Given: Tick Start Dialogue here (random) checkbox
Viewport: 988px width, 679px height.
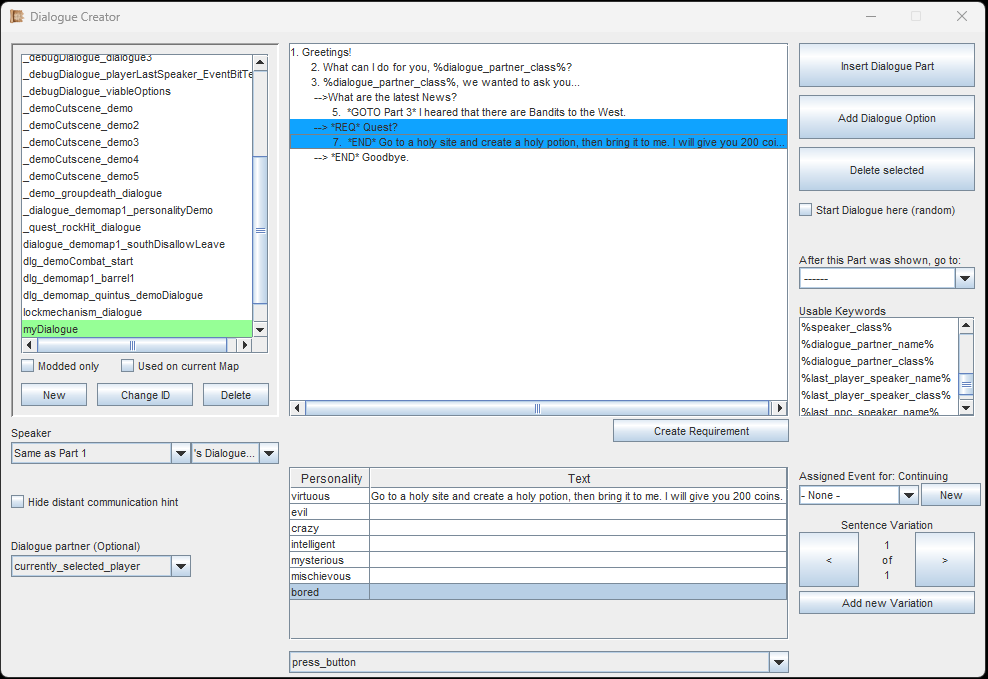Looking at the screenshot, I should point(806,210).
